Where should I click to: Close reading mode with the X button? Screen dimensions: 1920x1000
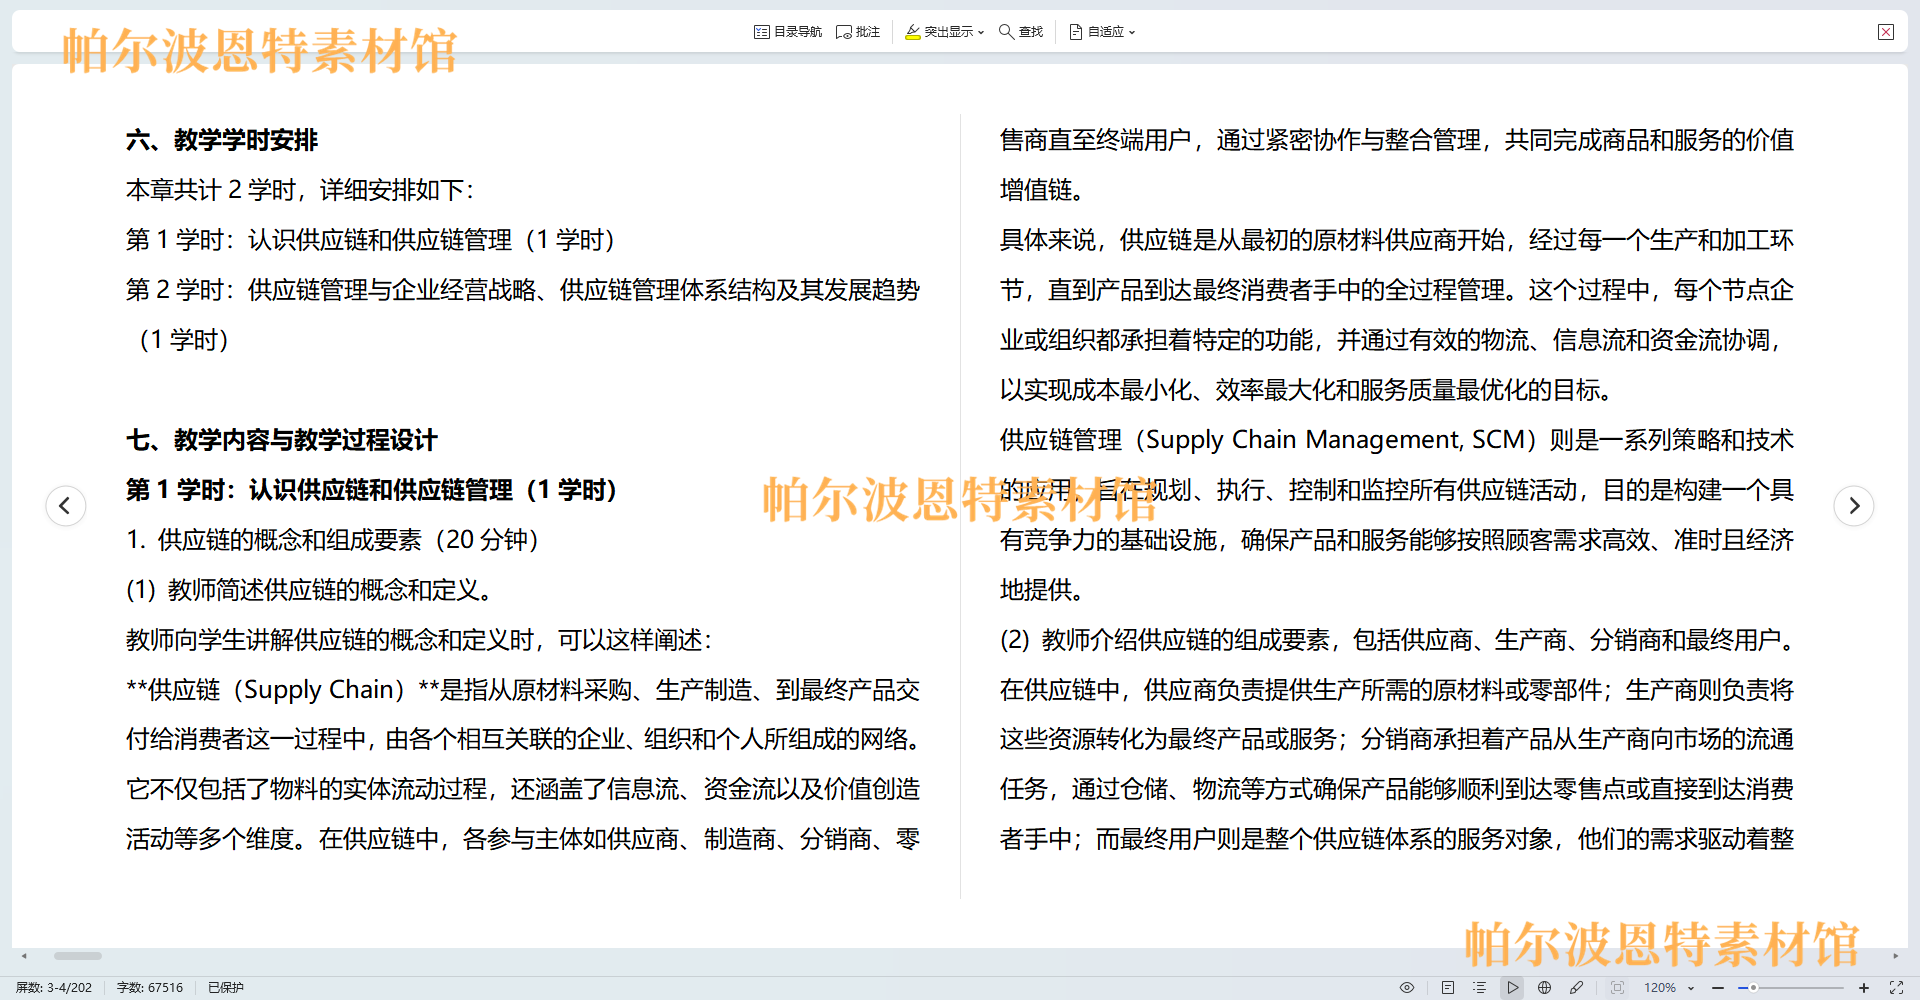1886,32
